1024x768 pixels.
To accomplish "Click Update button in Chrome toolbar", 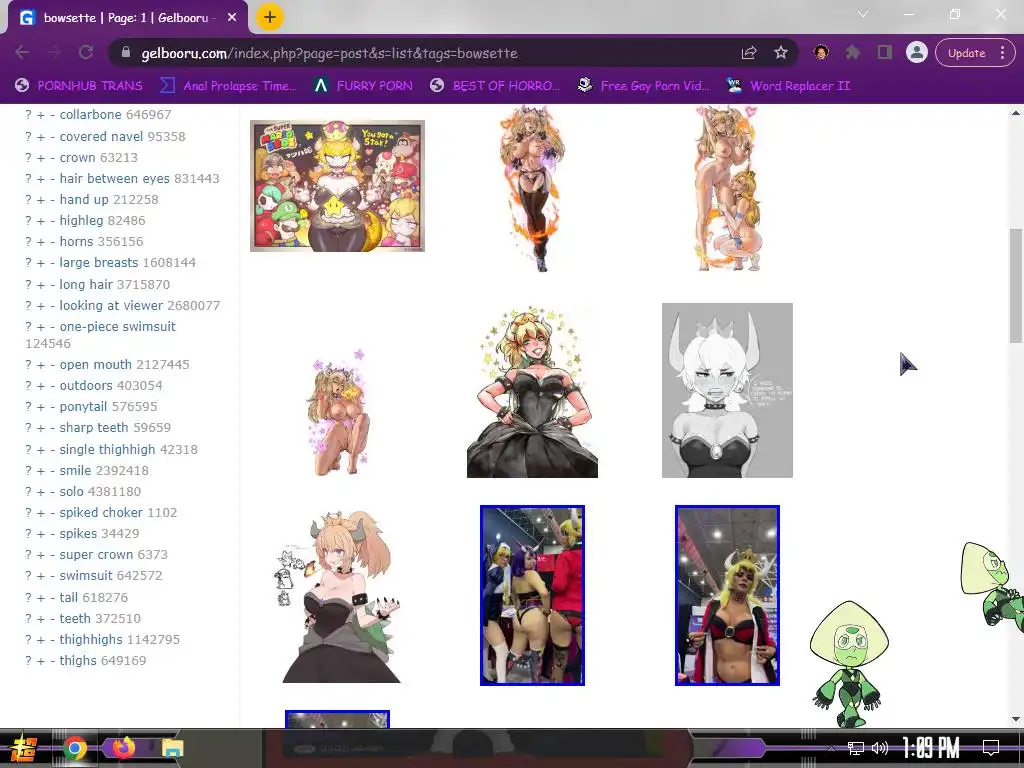I will click(967, 53).
